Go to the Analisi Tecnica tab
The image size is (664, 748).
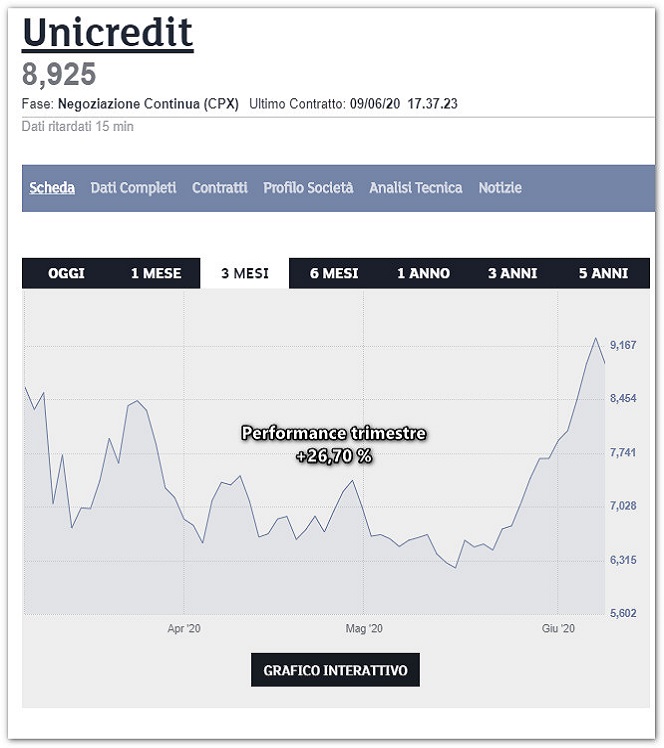click(416, 188)
